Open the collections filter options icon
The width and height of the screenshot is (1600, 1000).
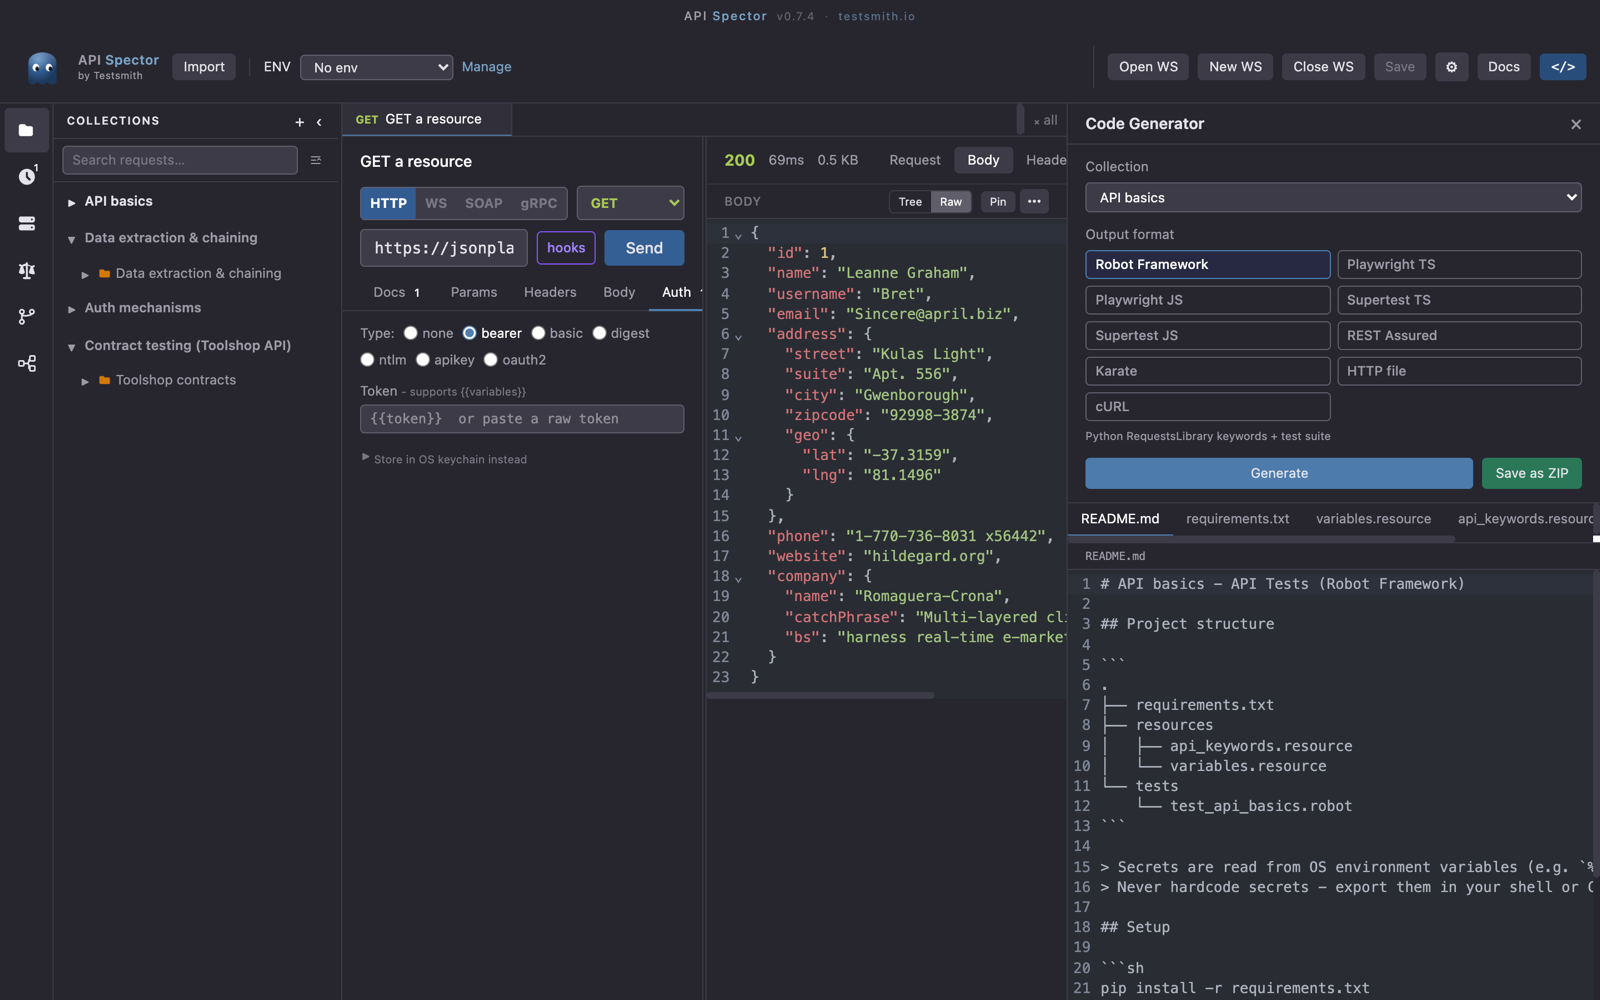click(316, 160)
